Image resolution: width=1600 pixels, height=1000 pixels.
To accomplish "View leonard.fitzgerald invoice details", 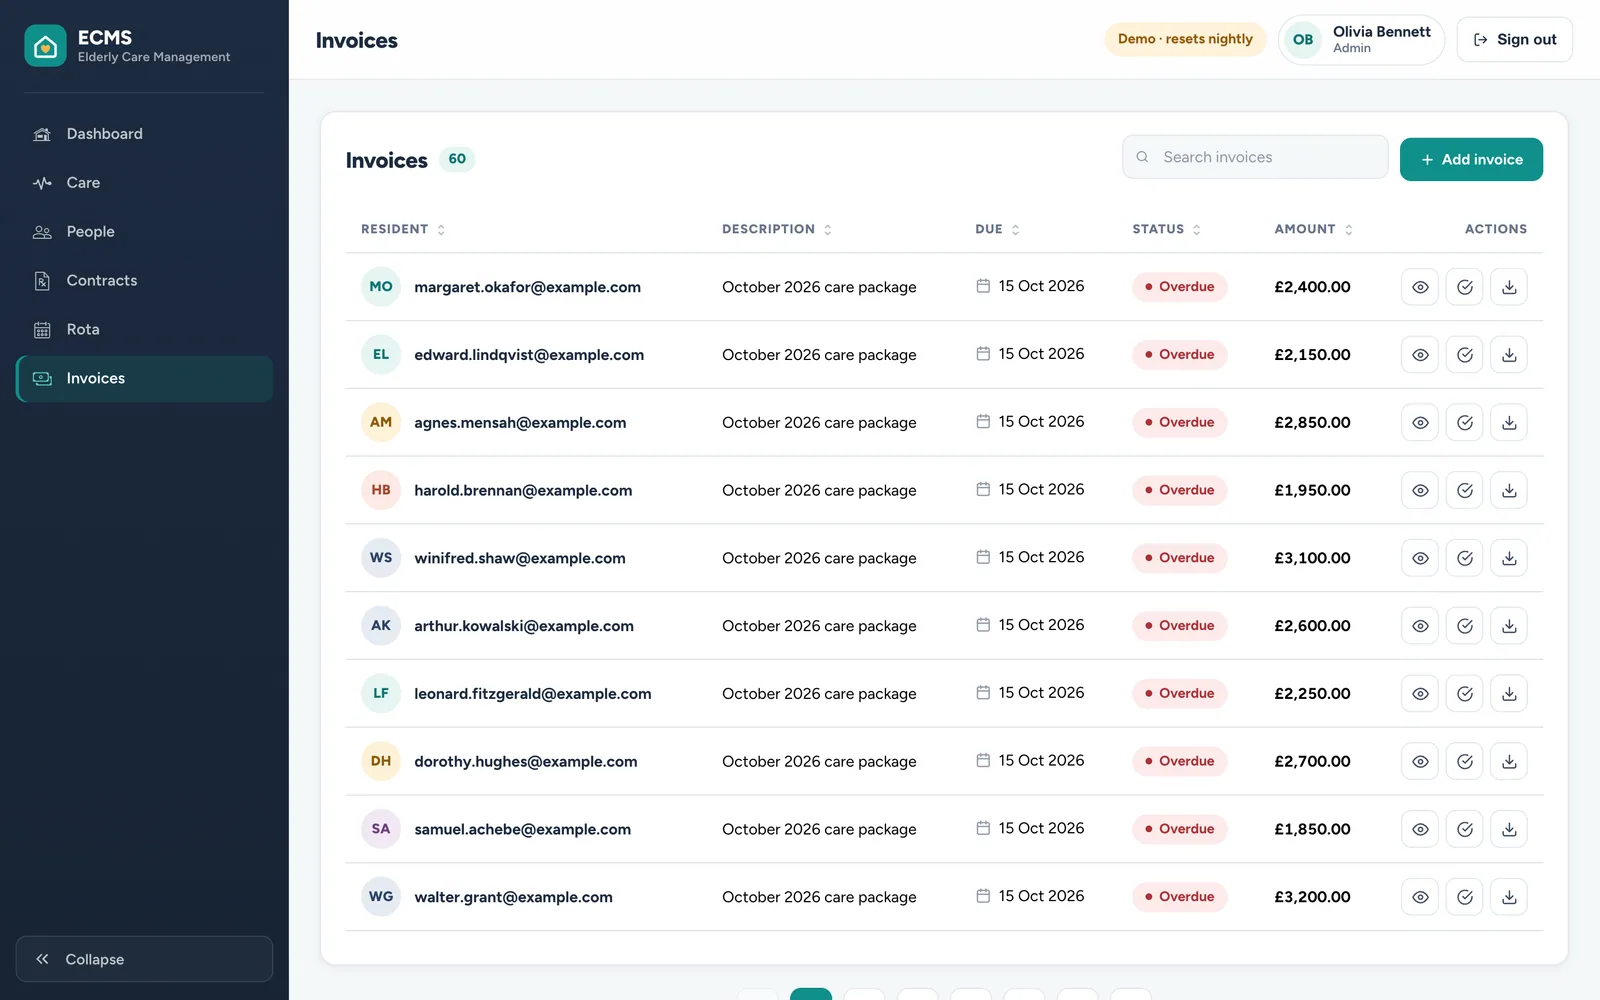I will tap(1420, 694).
